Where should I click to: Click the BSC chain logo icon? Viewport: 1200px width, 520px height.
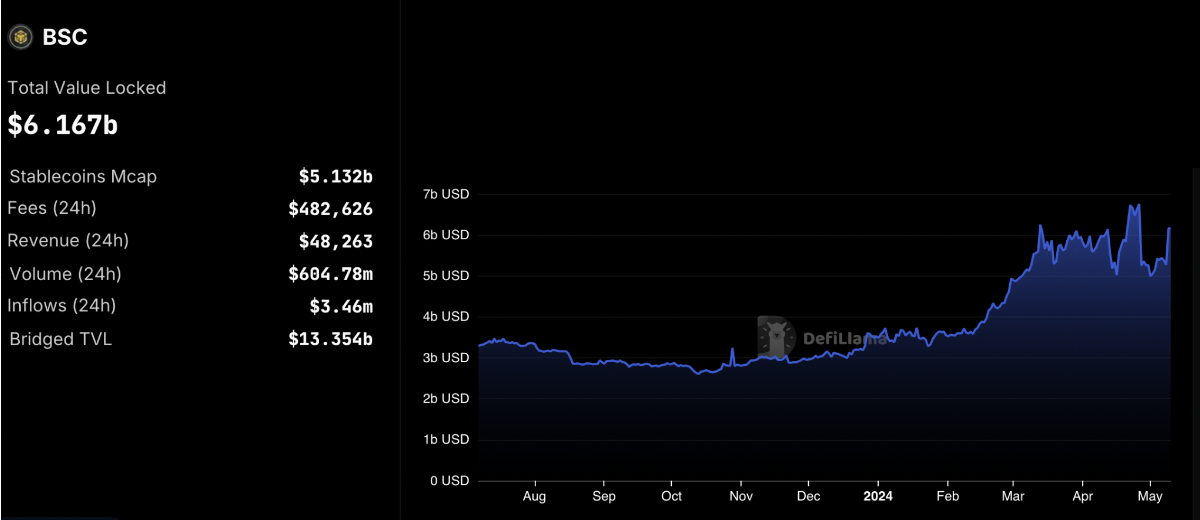coord(20,38)
